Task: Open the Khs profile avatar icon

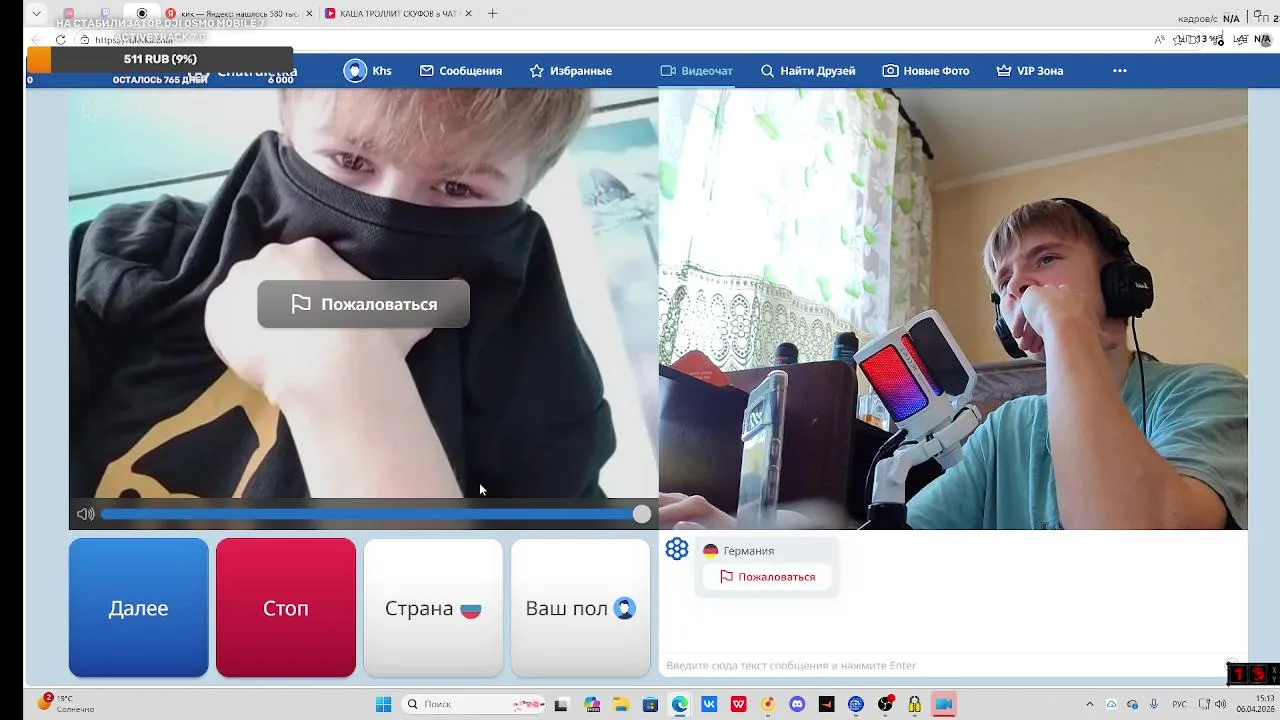Action: tap(355, 71)
